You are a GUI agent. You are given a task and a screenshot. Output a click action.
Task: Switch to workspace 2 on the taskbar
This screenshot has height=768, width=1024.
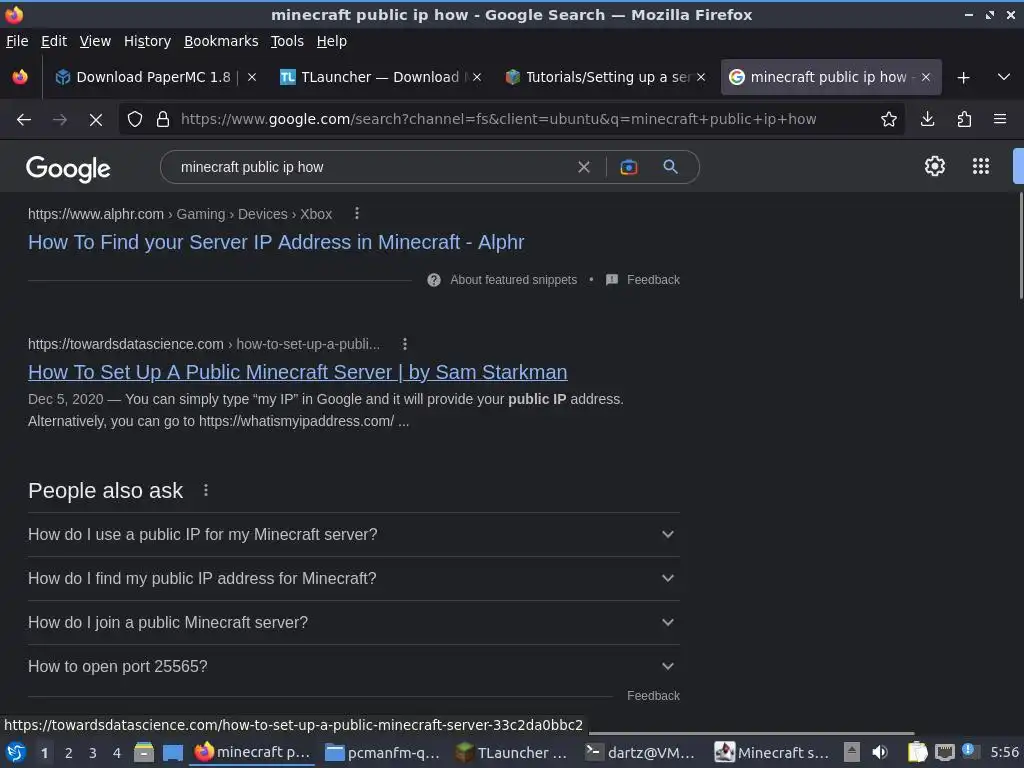pyautogui.click(x=69, y=753)
